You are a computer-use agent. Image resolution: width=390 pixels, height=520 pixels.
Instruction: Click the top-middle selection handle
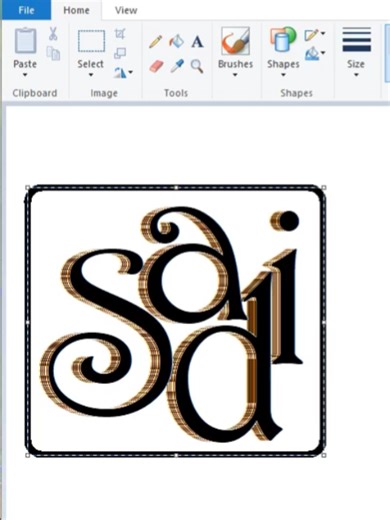pos(176,188)
